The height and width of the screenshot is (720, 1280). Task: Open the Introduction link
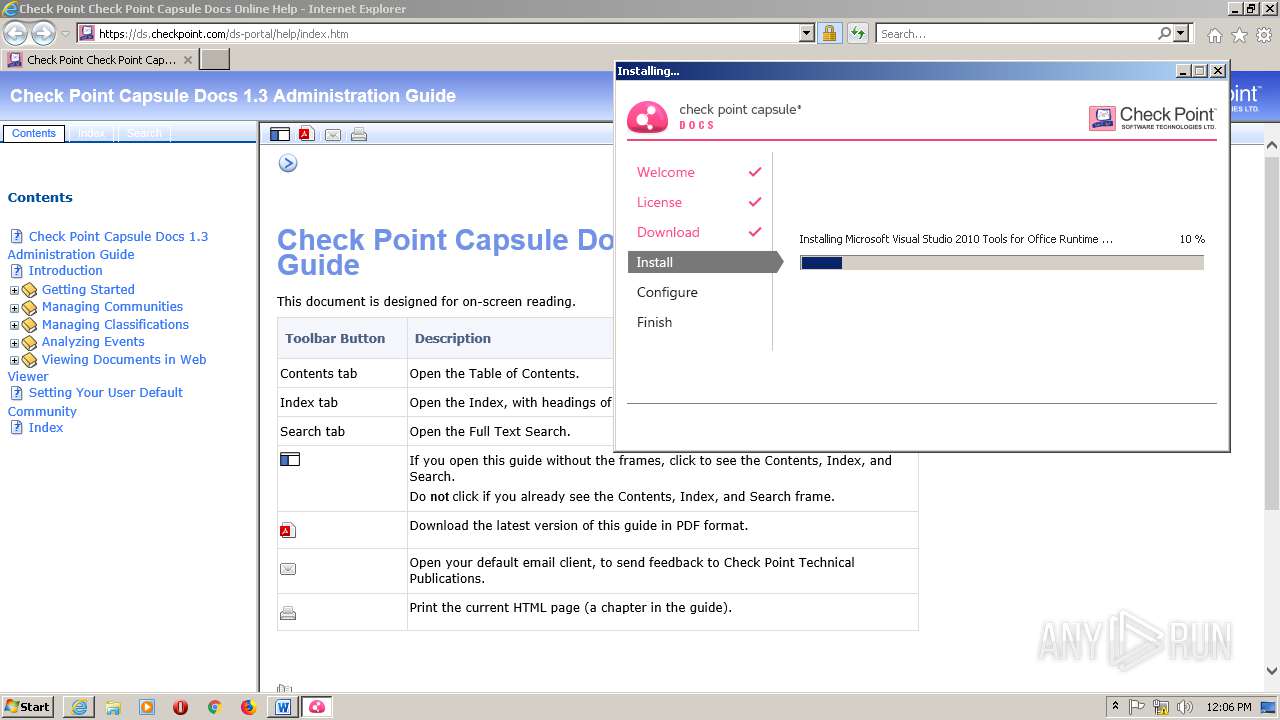tap(65, 271)
